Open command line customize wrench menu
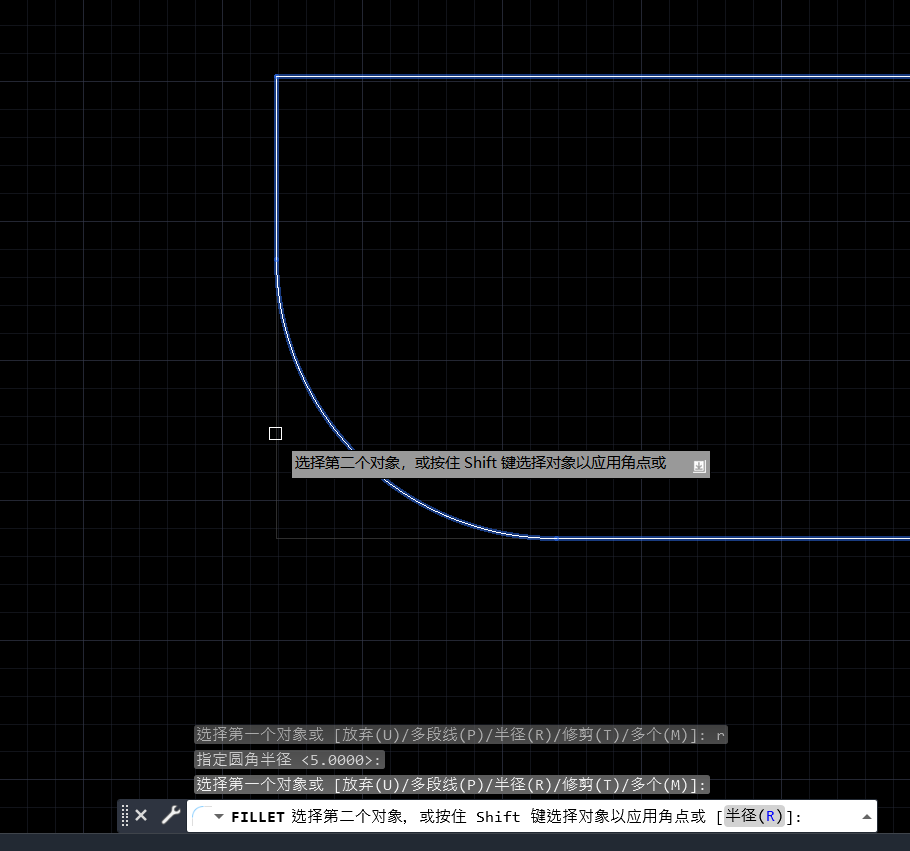910x851 pixels. point(170,815)
